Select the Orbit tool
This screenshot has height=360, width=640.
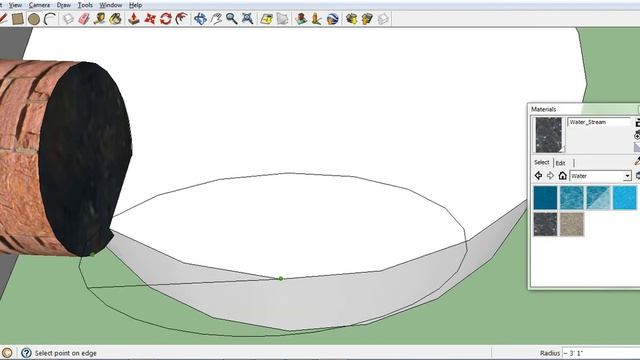[x=200, y=19]
